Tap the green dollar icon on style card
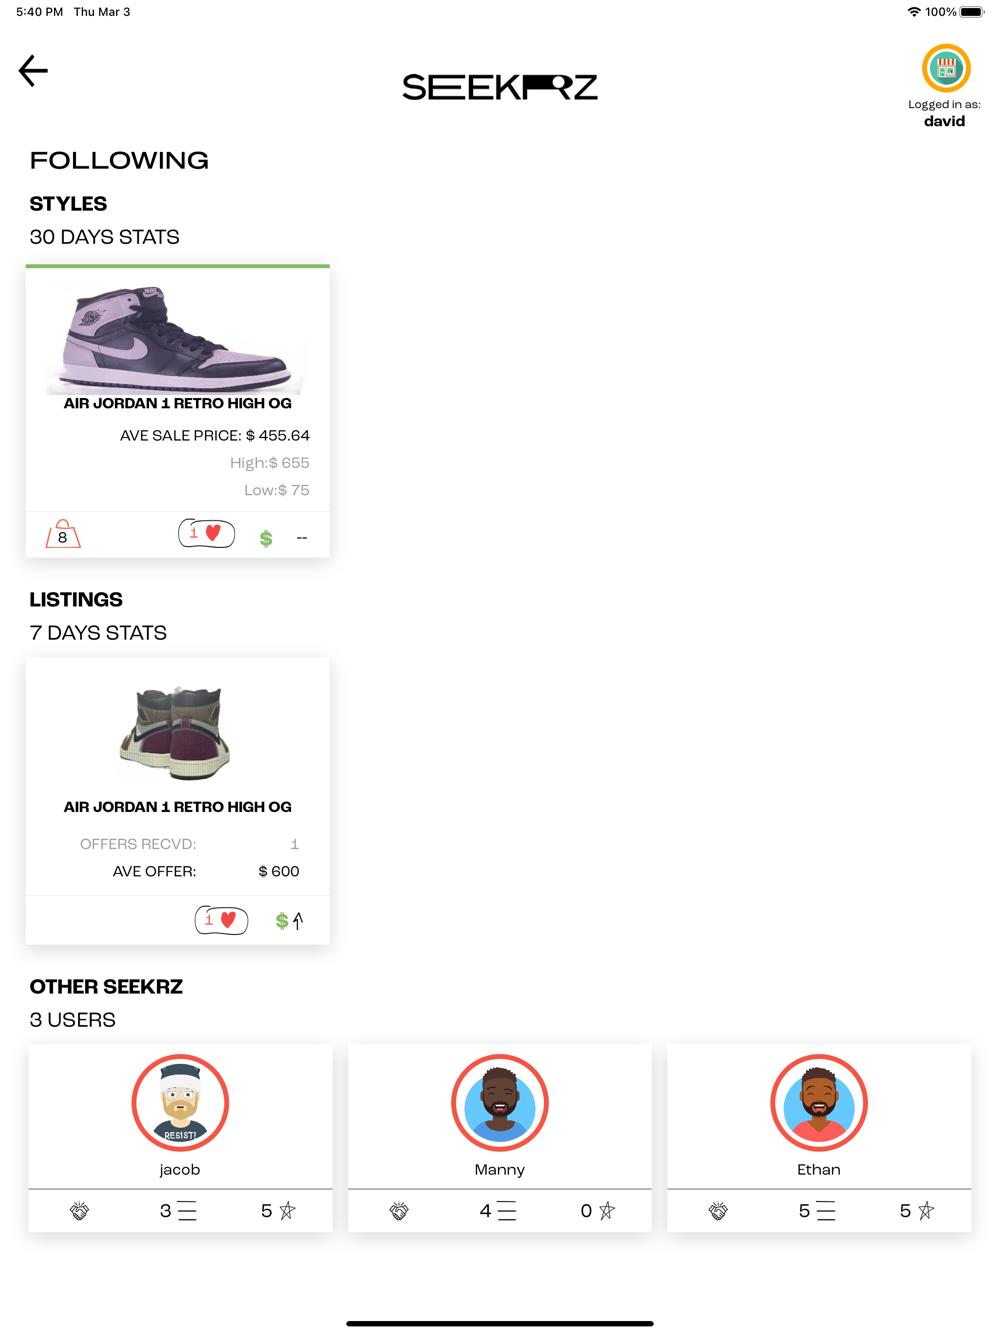The height and width of the screenshot is (1334, 1000). coord(266,538)
